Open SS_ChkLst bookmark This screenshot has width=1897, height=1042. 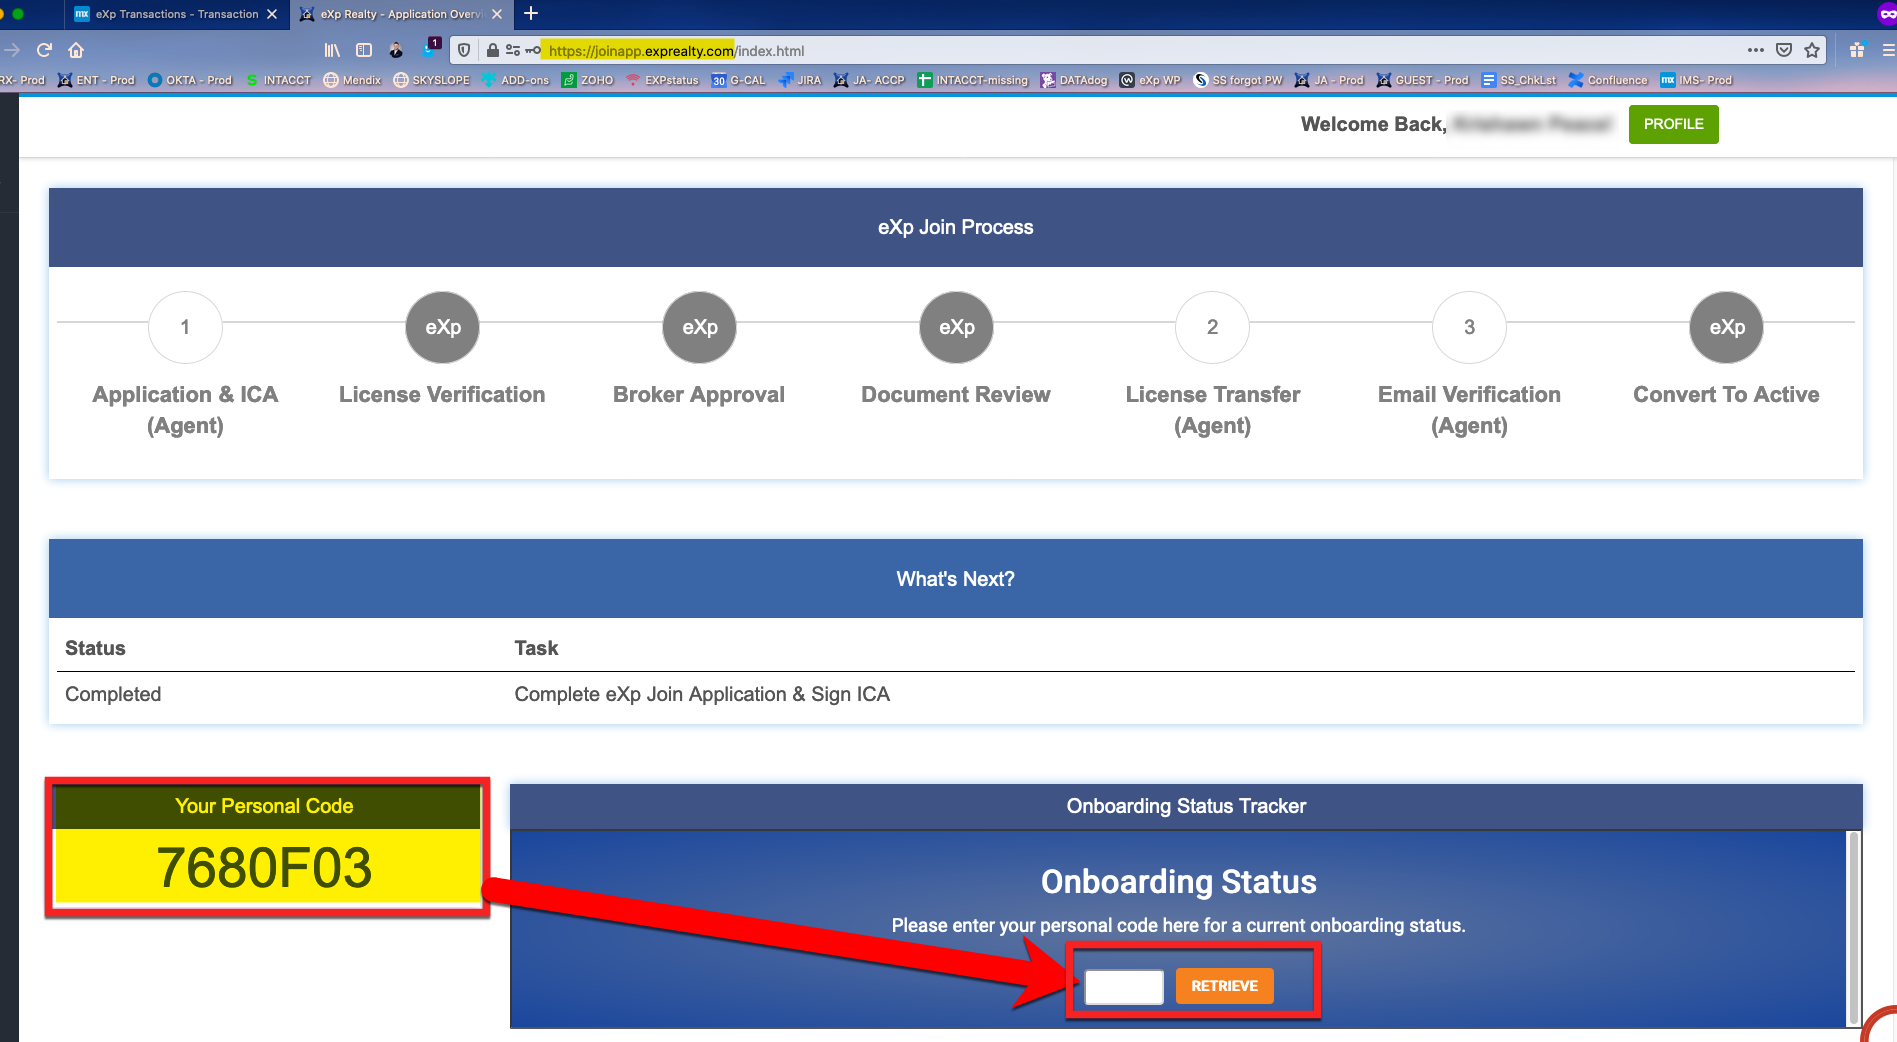pos(1519,80)
